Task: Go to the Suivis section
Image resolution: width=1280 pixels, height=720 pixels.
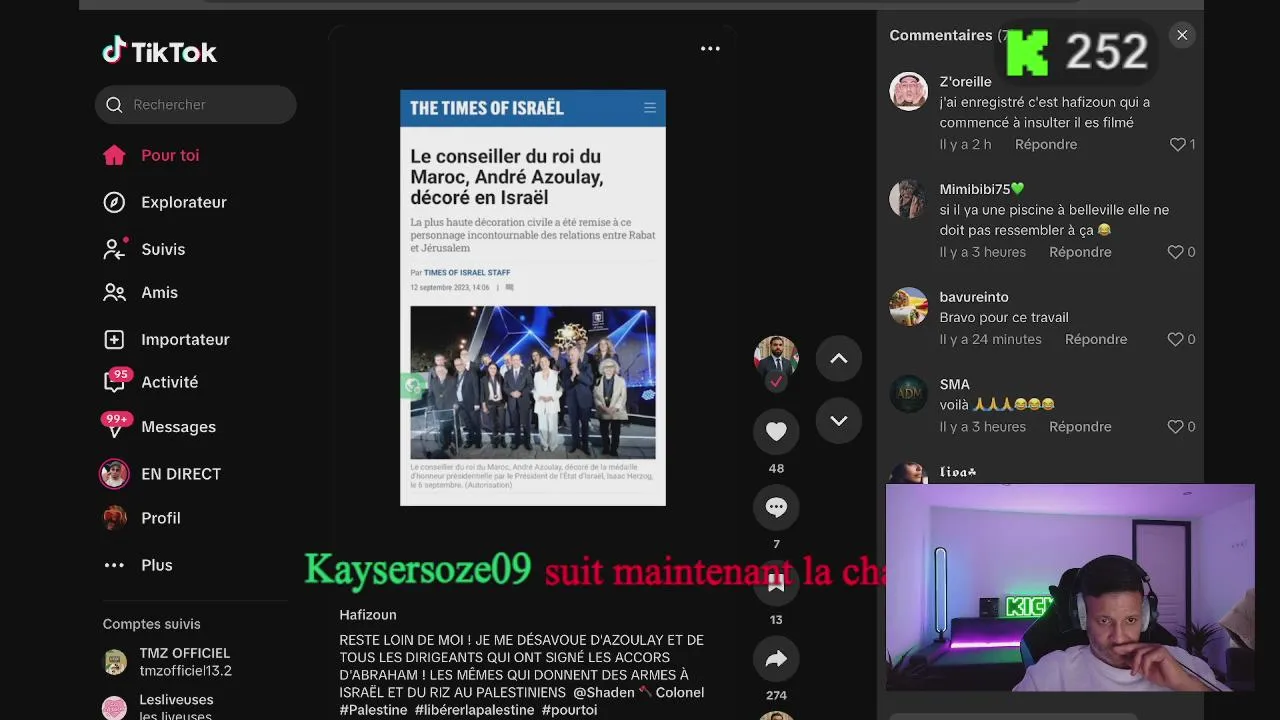Action: click(x=163, y=249)
